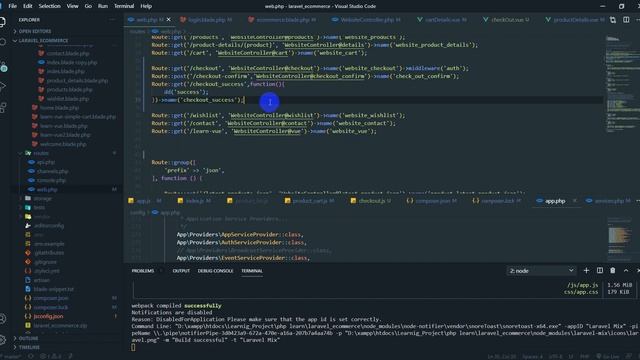Image resolution: width=640 pixels, height=360 pixels.
Task: Open jsconfig.json in explorer
Action: pos(48,316)
